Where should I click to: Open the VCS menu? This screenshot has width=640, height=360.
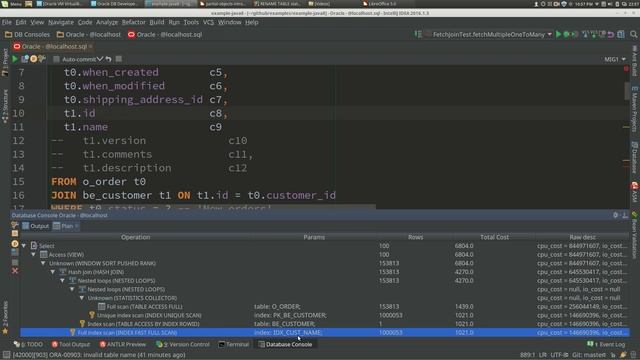click(x=208, y=22)
